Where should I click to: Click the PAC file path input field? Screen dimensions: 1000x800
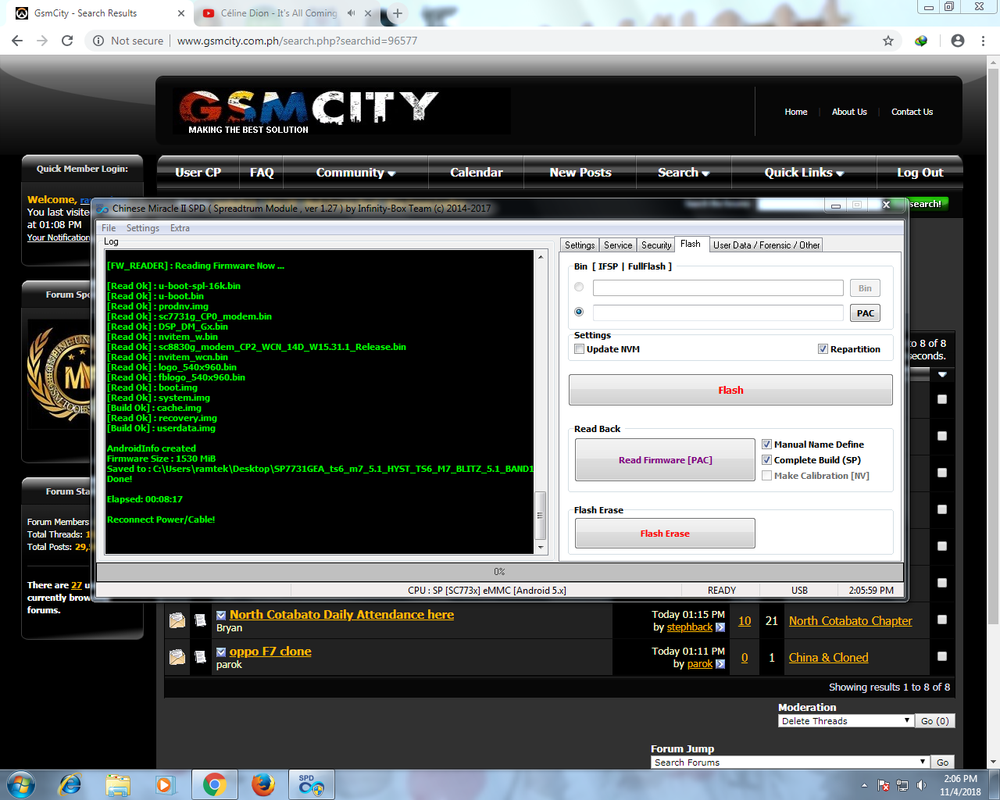click(x=718, y=313)
